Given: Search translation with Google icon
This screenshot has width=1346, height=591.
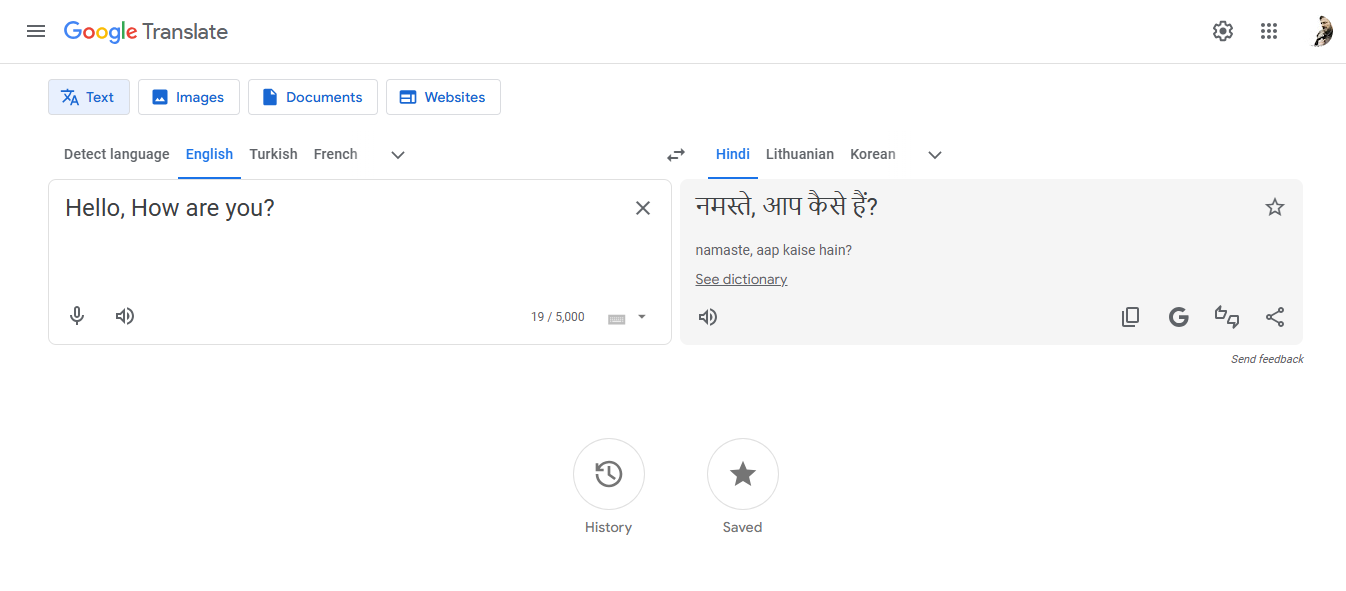Looking at the screenshot, I should click(1178, 316).
